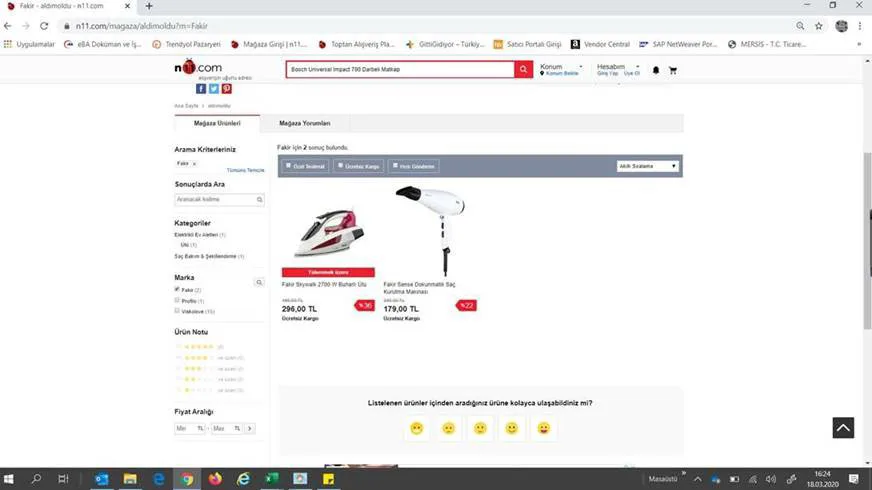Open the shopping cart icon

[x=673, y=70]
